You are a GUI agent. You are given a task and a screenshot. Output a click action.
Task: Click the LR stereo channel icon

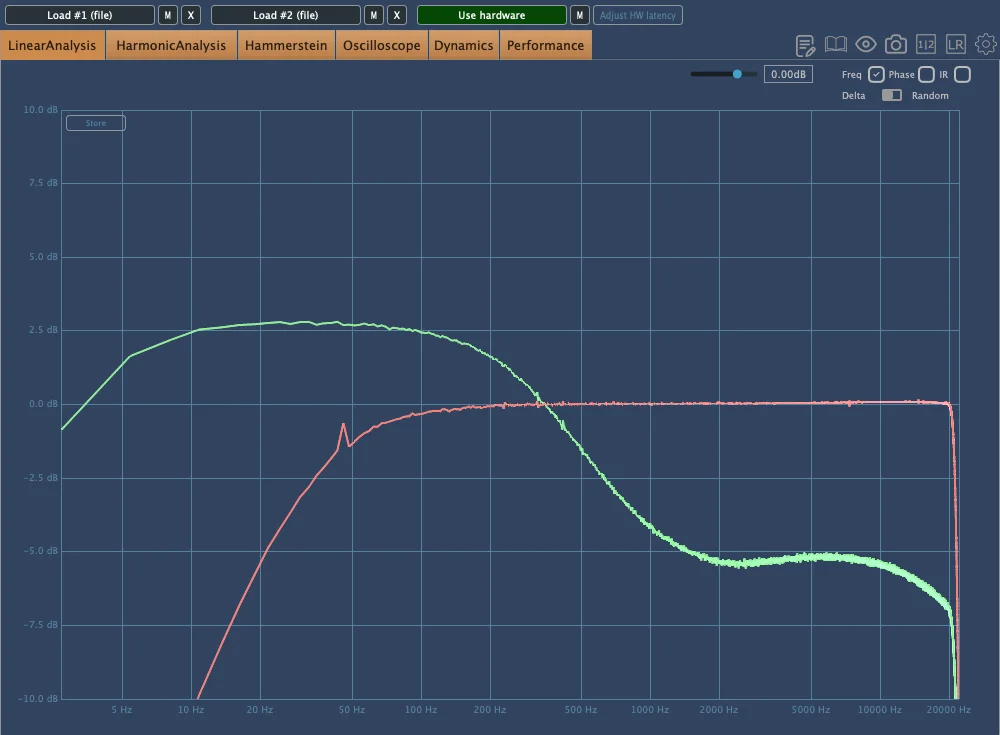(x=956, y=45)
